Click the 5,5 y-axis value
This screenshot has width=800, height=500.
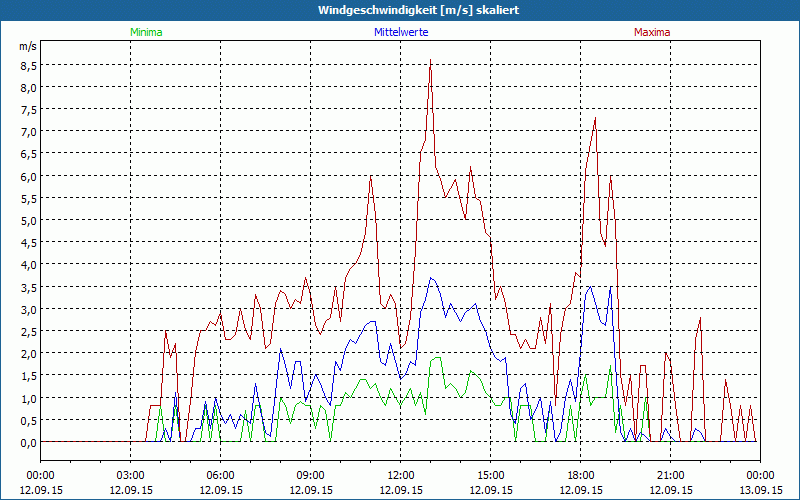point(28,198)
